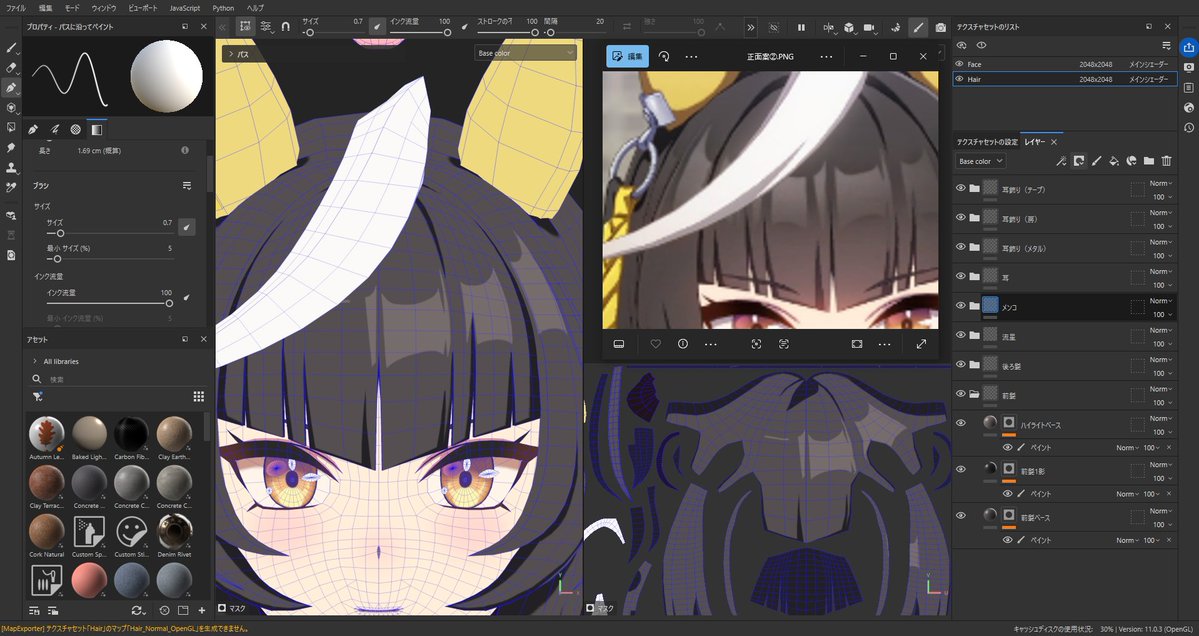Open the 3D cube display mode icon
The height and width of the screenshot is (636, 1199).
click(849, 27)
